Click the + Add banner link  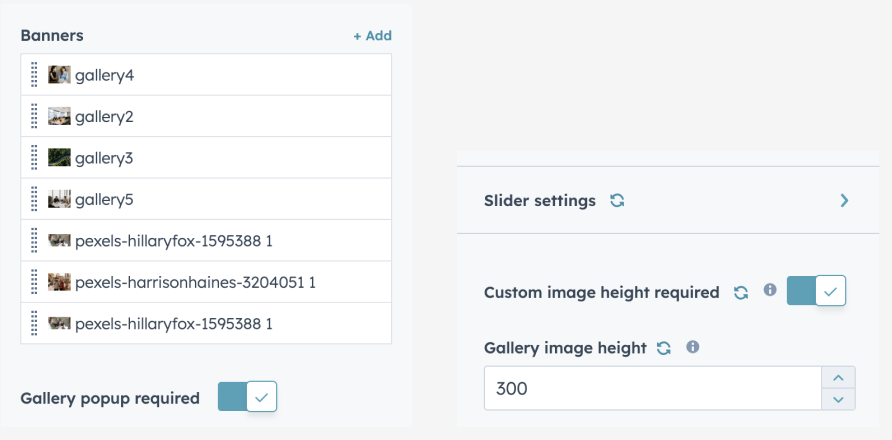tap(372, 35)
